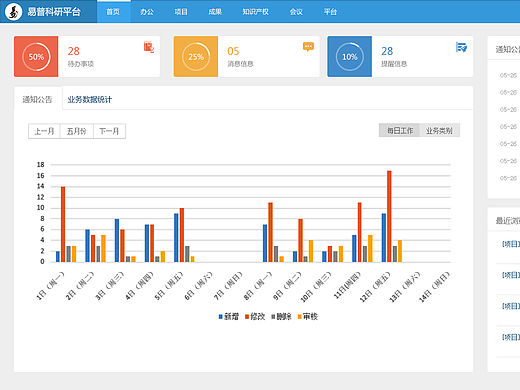
Task: Open the 消息信息 orange chat bubble icon
Action: 308,46
